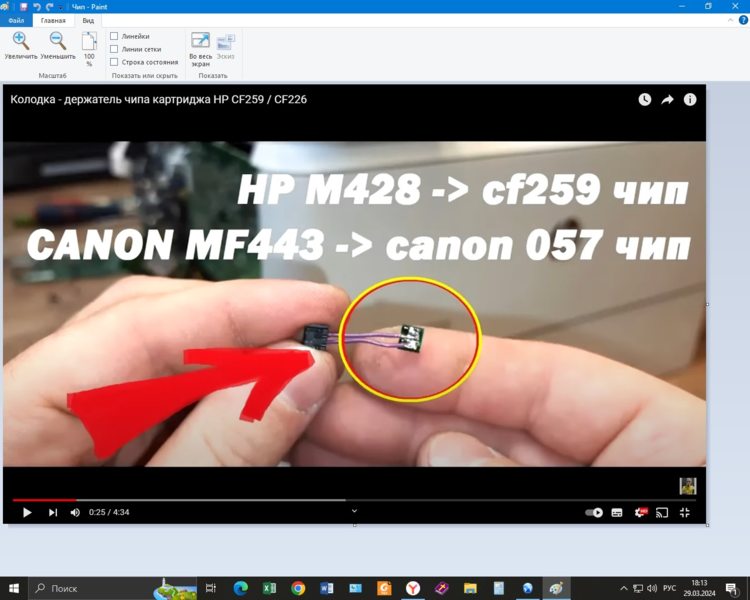Launch Microsoft Edge from the taskbar
Viewport: 750px width, 600px height.
click(240, 588)
